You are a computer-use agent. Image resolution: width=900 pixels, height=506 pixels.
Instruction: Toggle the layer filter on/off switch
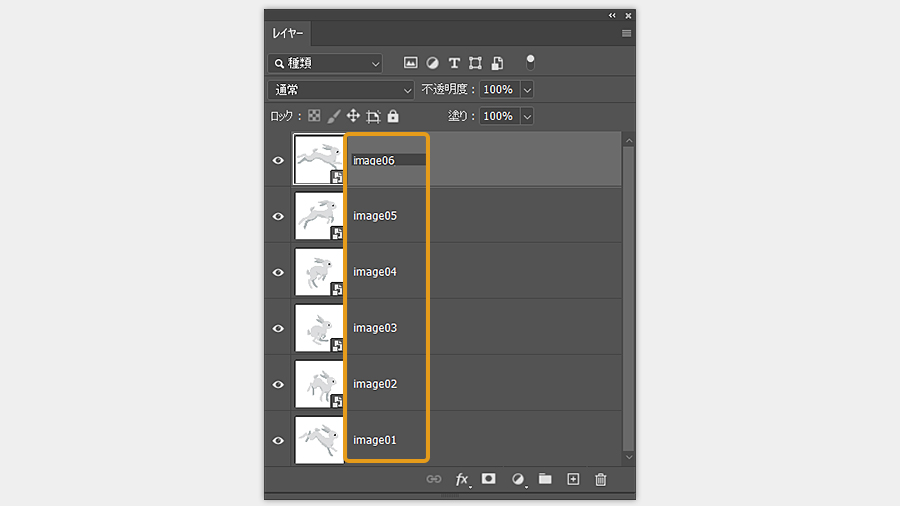click(x=530, y=62)
